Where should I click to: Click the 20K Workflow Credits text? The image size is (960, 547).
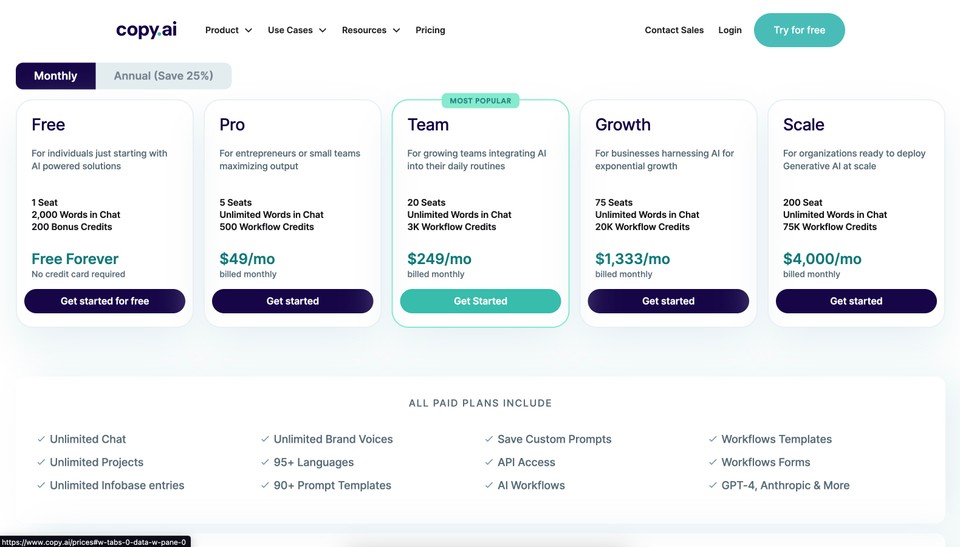pyautogui.click(x=642, y=227)
